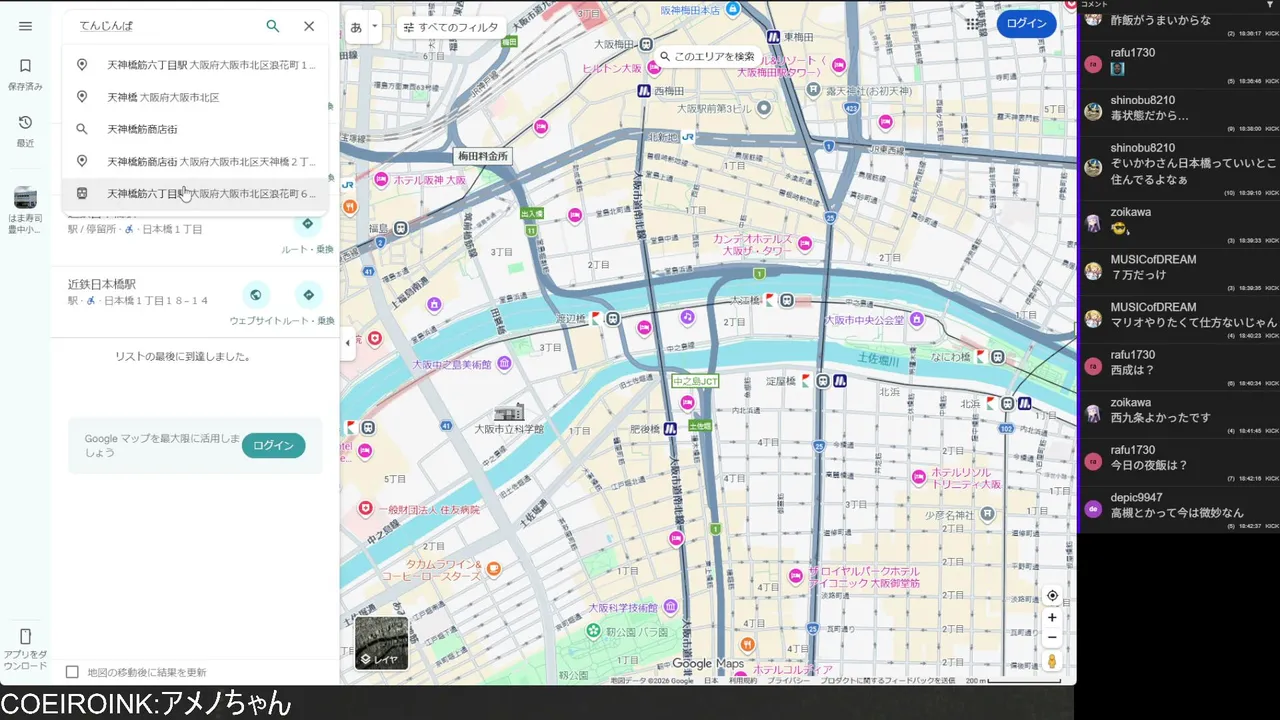This screenshot has width=1280, height=720.
Task: Click このエリアを検索 search this area
Action: pyautogui.click(x=708, y=57)
